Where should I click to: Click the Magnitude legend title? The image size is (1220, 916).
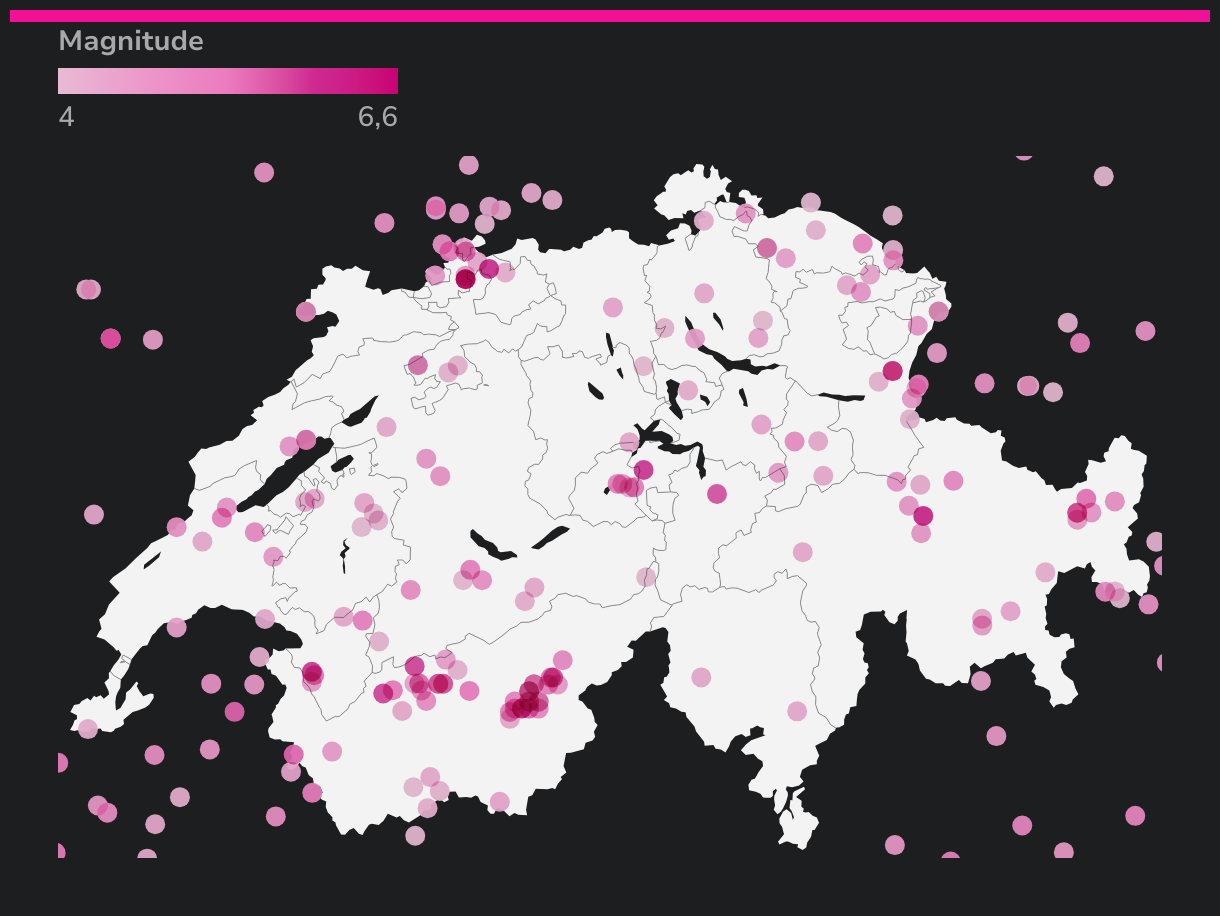point(131,41)
